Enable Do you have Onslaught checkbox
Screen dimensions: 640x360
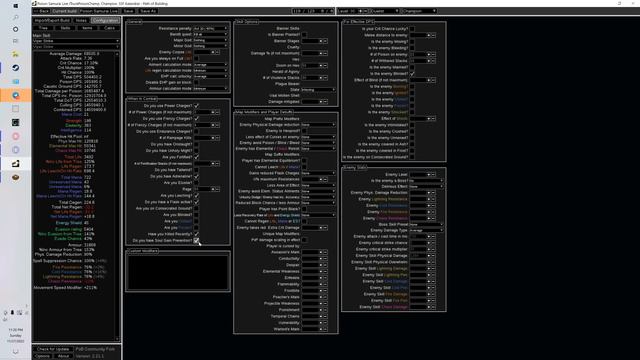click(196, 144)
